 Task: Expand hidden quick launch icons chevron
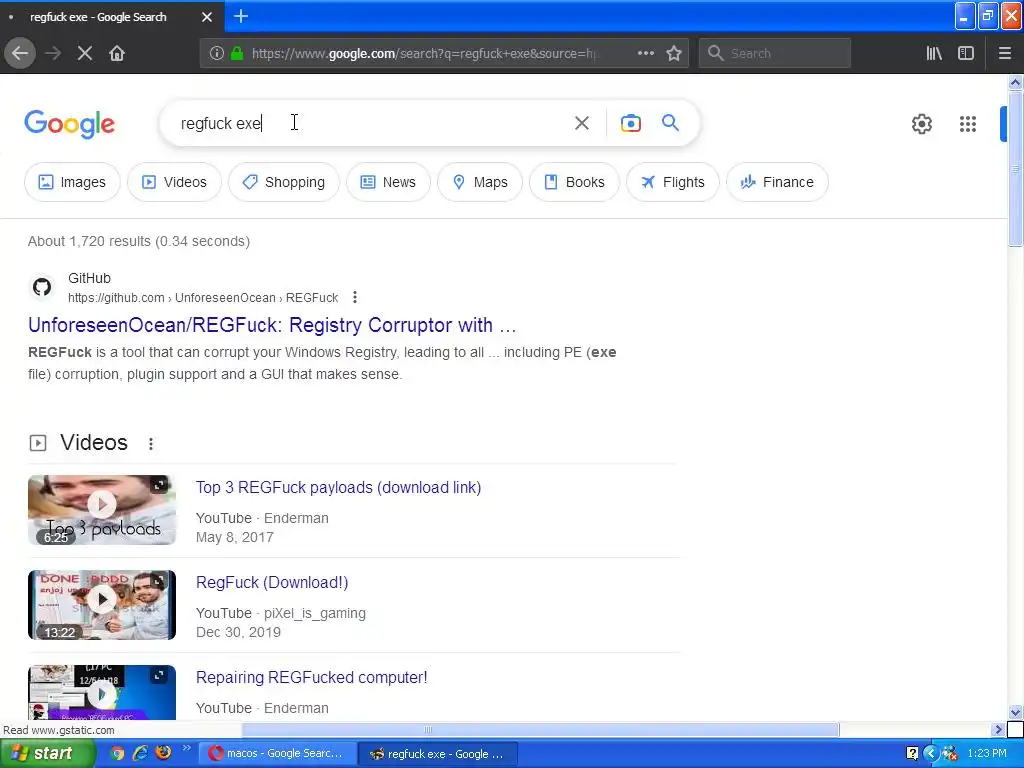[x=186, y=748]
